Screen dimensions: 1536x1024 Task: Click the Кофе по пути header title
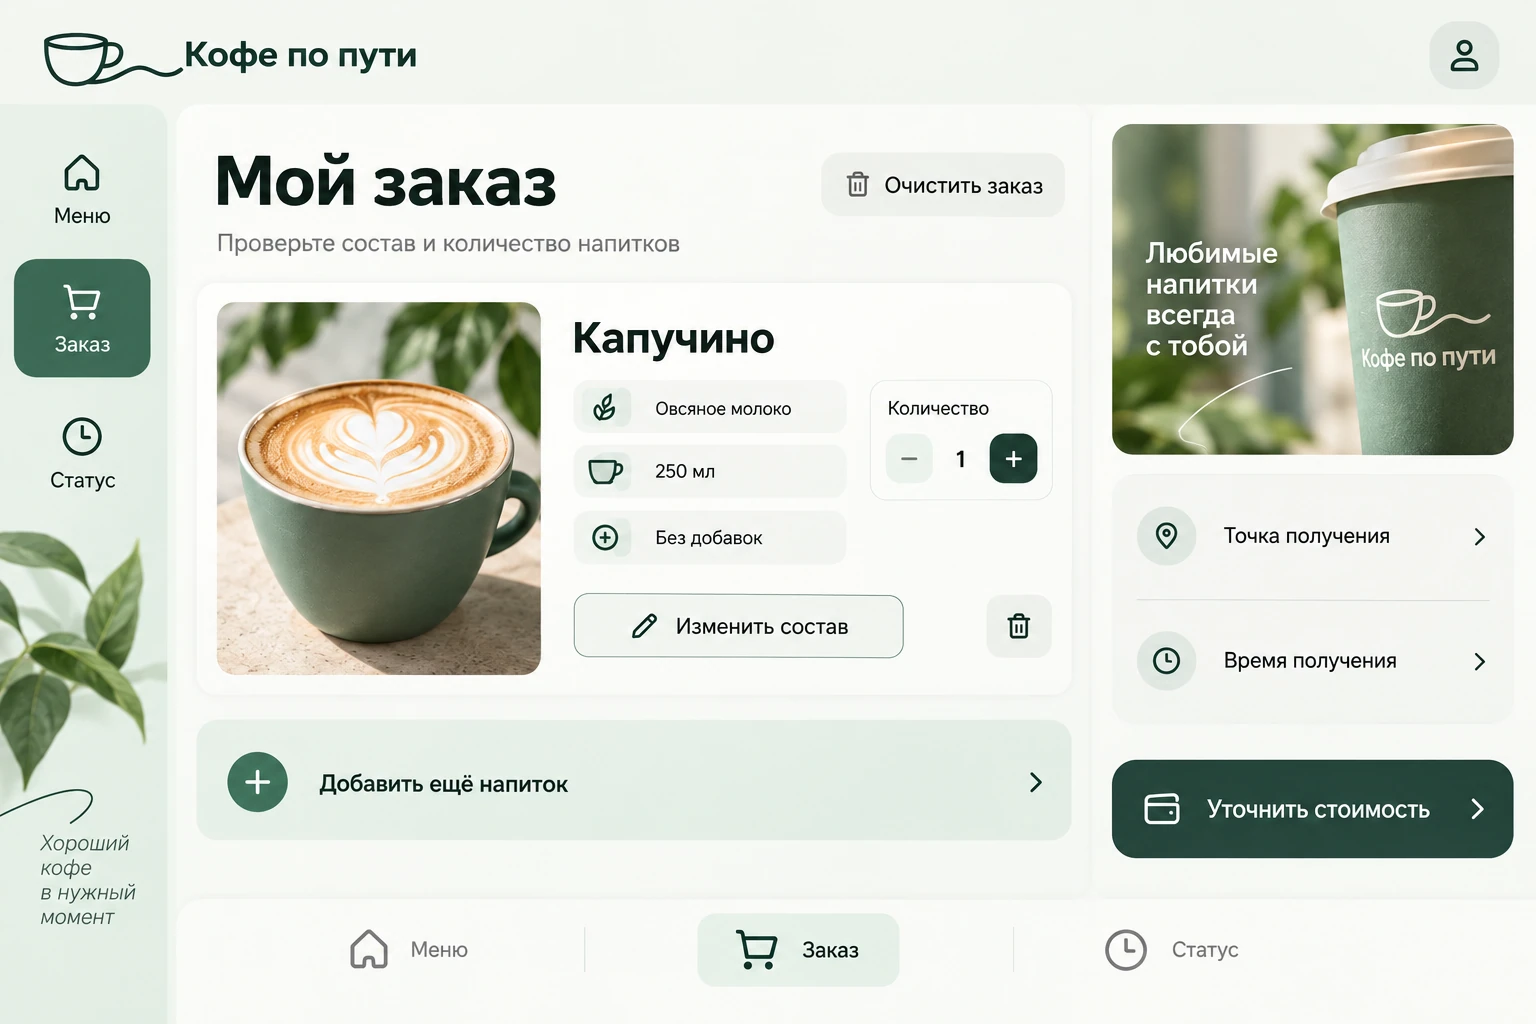(300, 55)
